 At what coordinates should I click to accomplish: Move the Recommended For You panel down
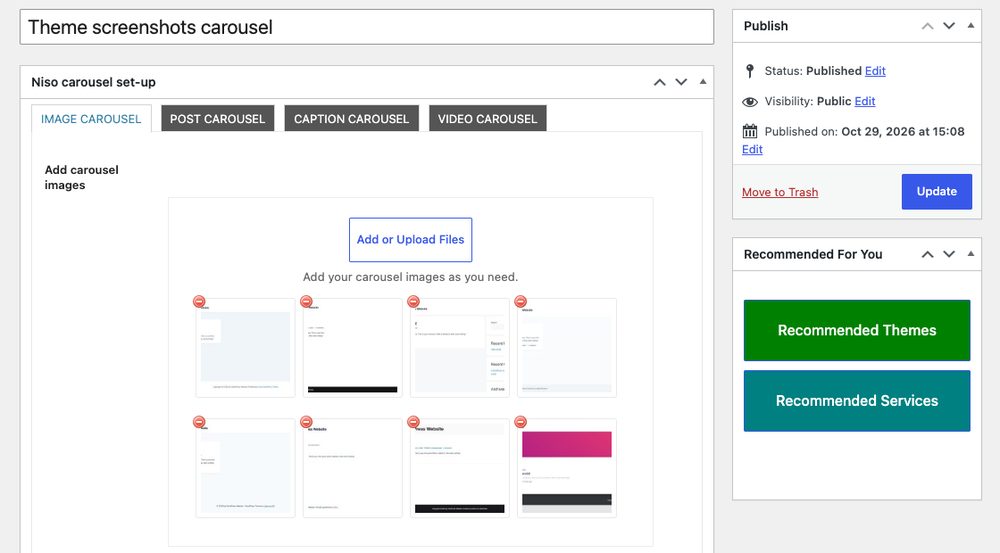949,254
